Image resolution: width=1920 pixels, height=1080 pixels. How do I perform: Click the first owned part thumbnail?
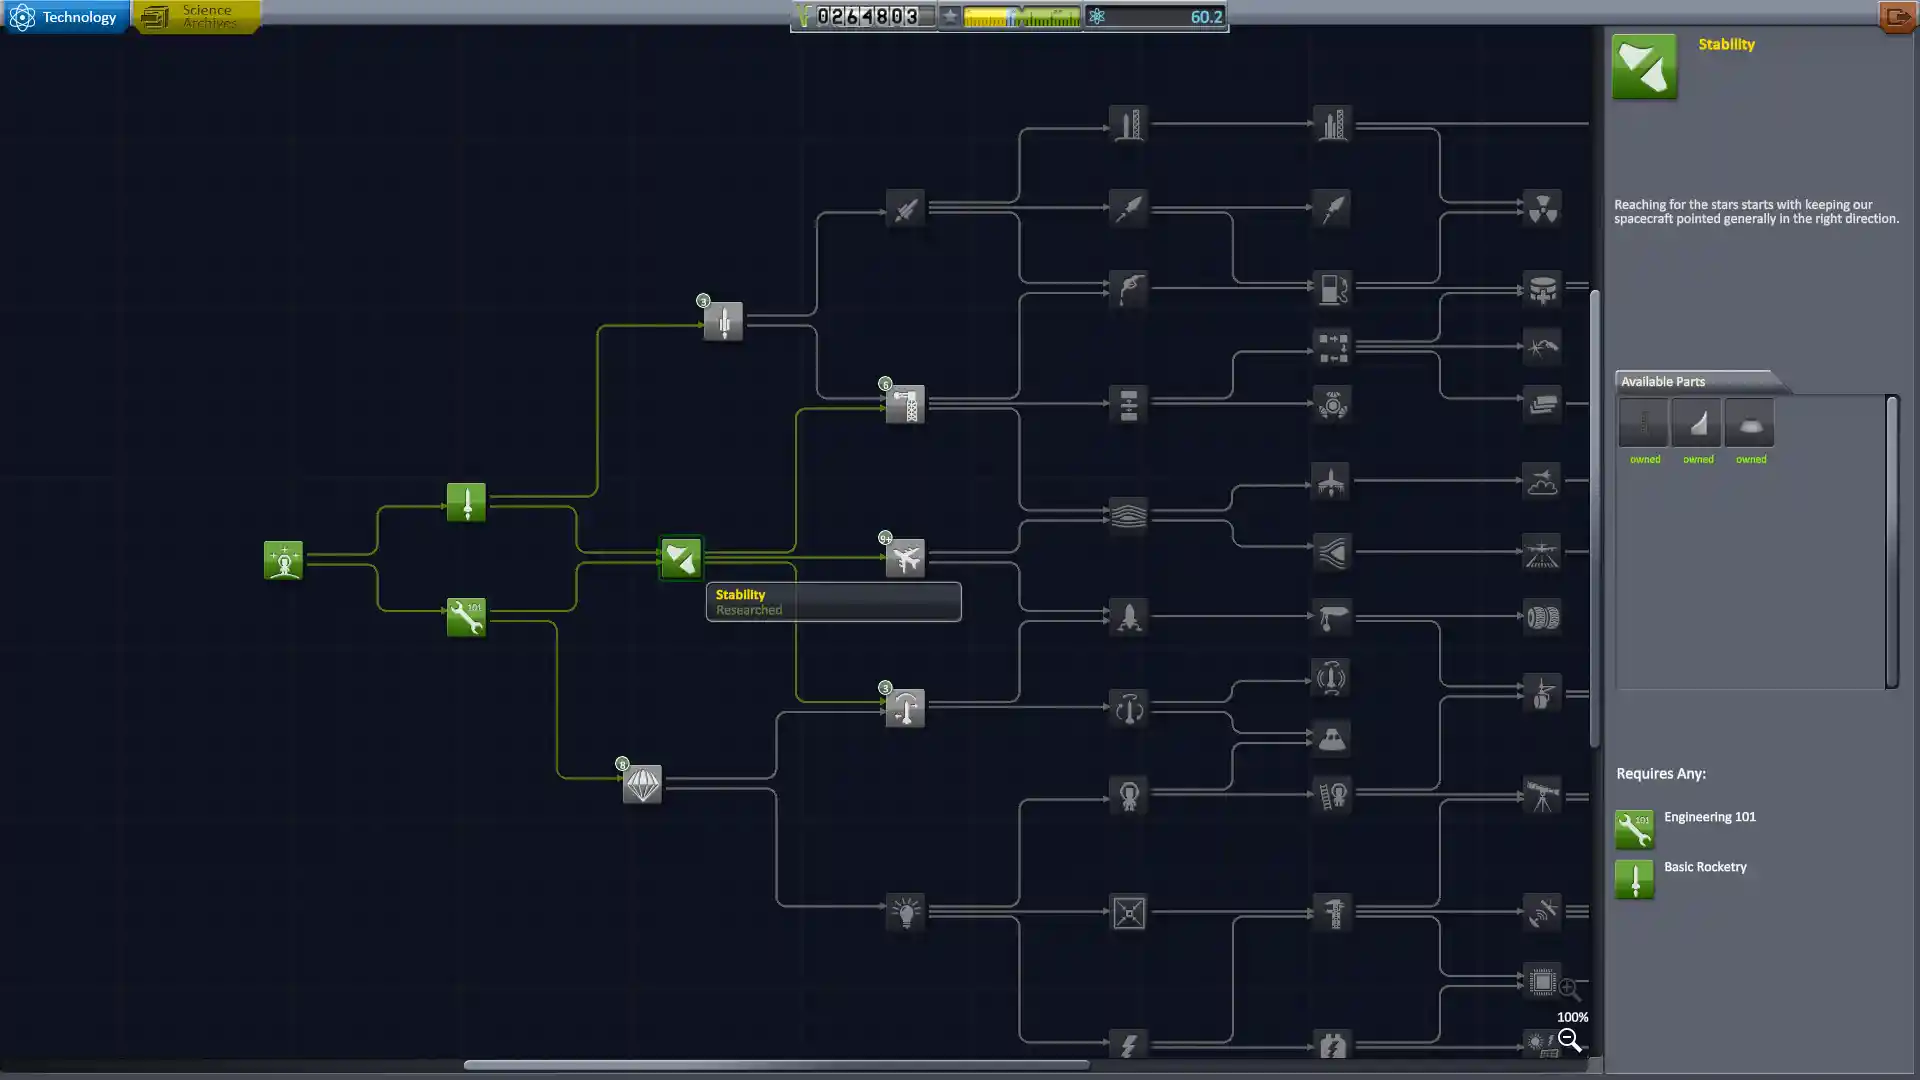tap(1644, 423)
